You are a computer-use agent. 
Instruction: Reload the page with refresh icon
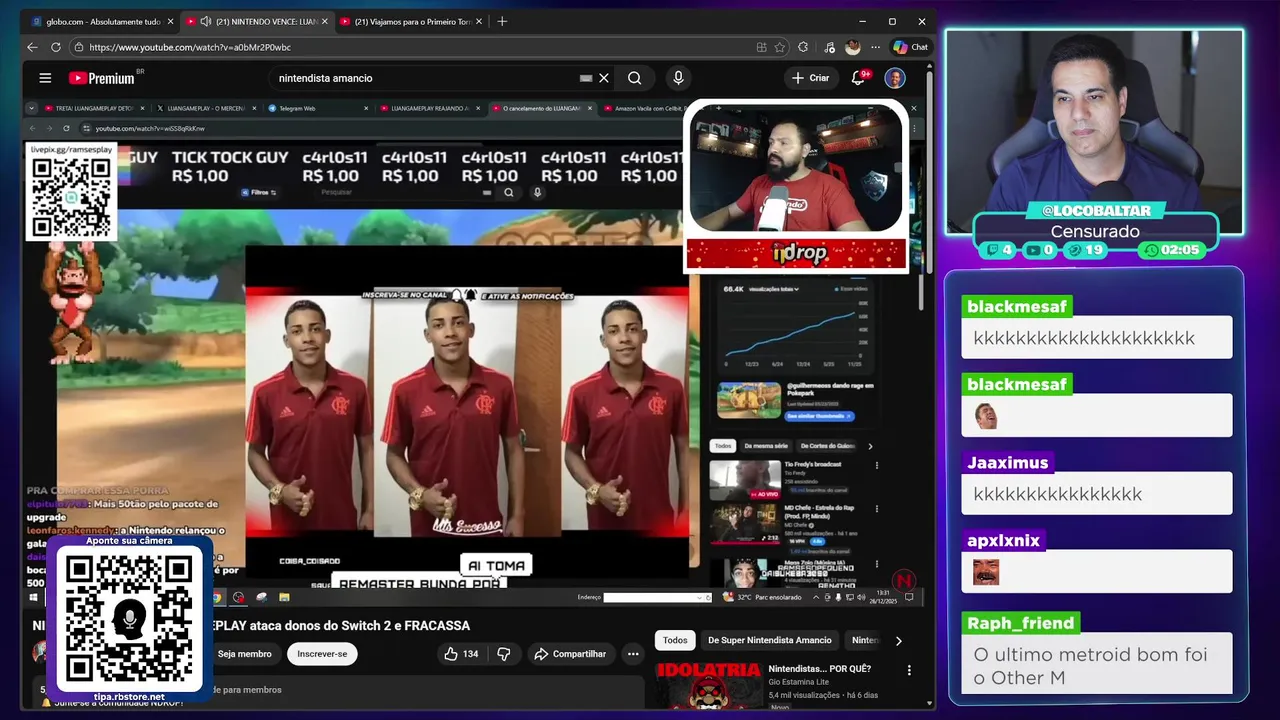pos(56,47)
